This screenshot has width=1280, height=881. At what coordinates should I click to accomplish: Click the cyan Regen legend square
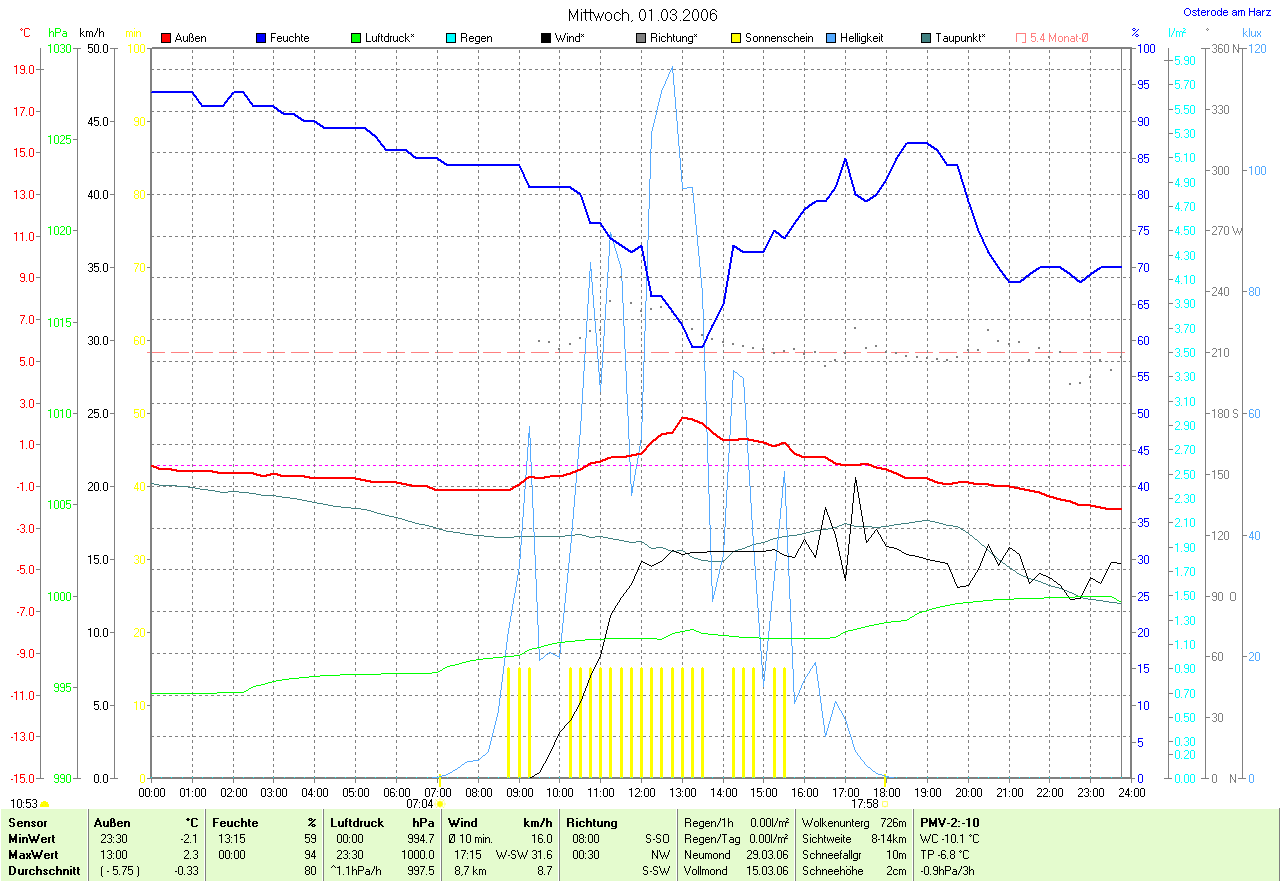point(451,38)
